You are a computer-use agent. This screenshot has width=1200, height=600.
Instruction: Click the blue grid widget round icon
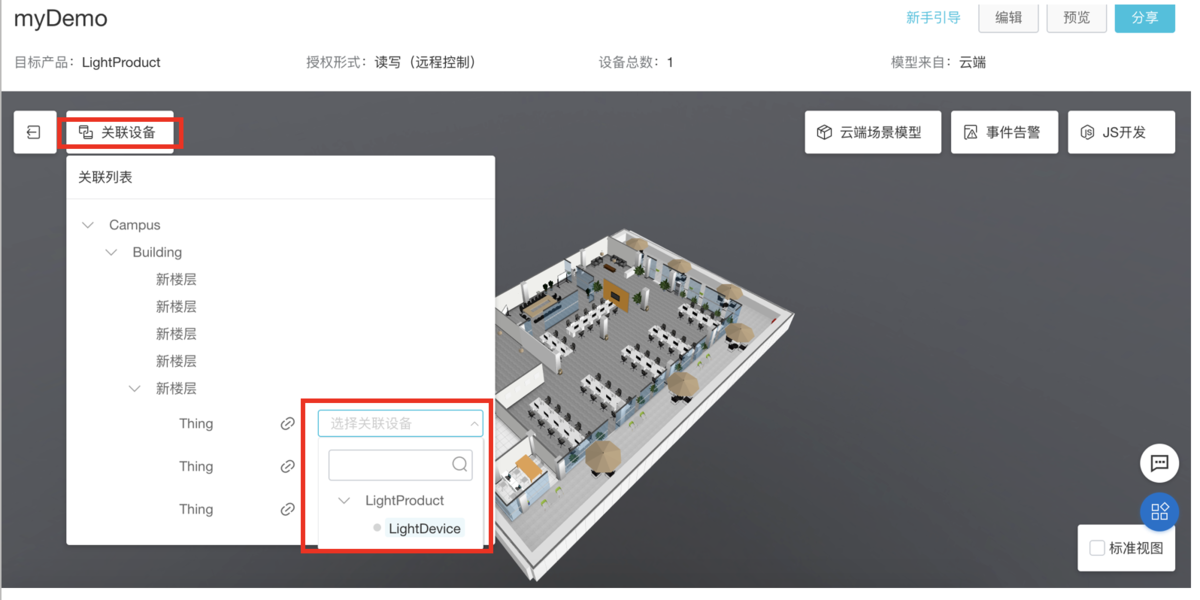point(1159,512)
